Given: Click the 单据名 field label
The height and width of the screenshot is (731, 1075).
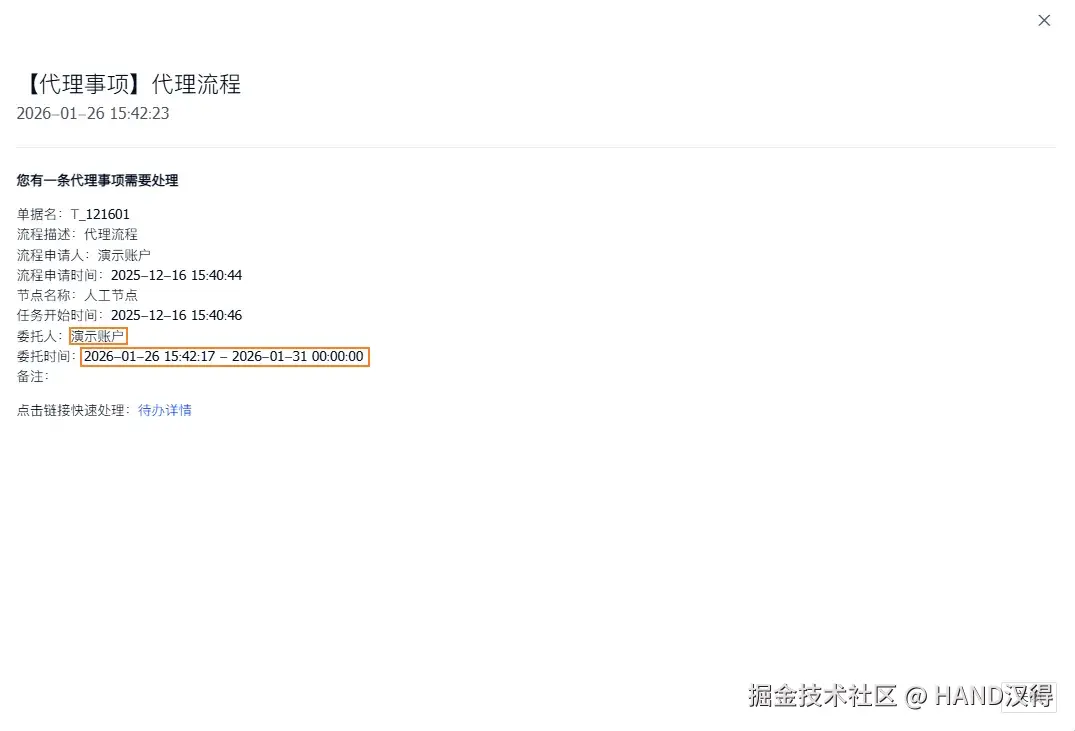Looking at the screenshot, I should (x=38, y=214).
